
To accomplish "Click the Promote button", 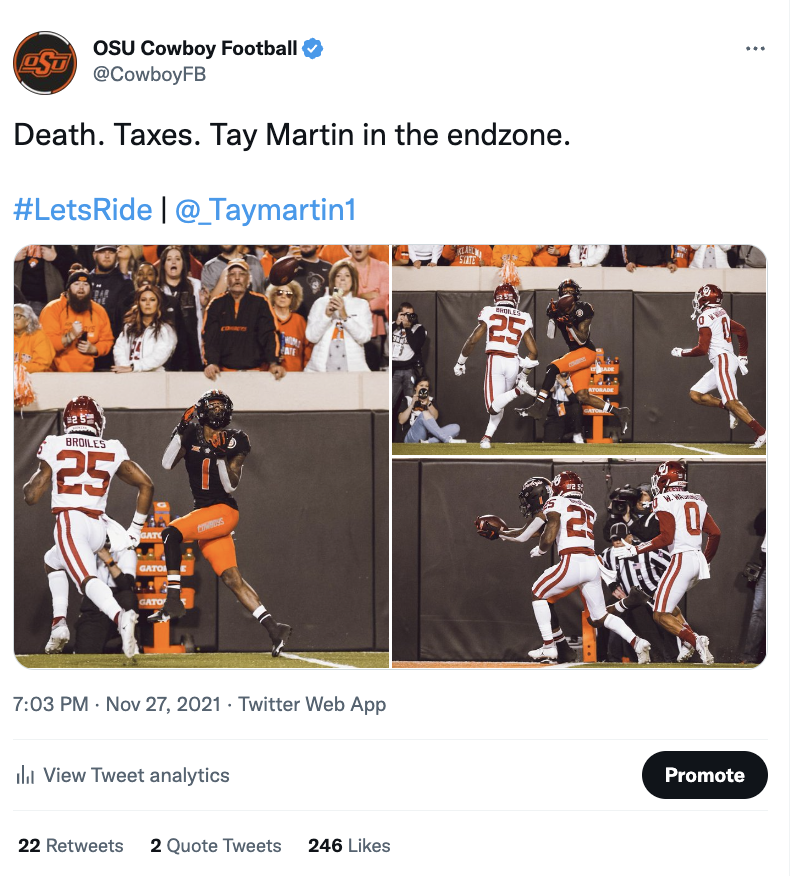I will tap(704, 775).
